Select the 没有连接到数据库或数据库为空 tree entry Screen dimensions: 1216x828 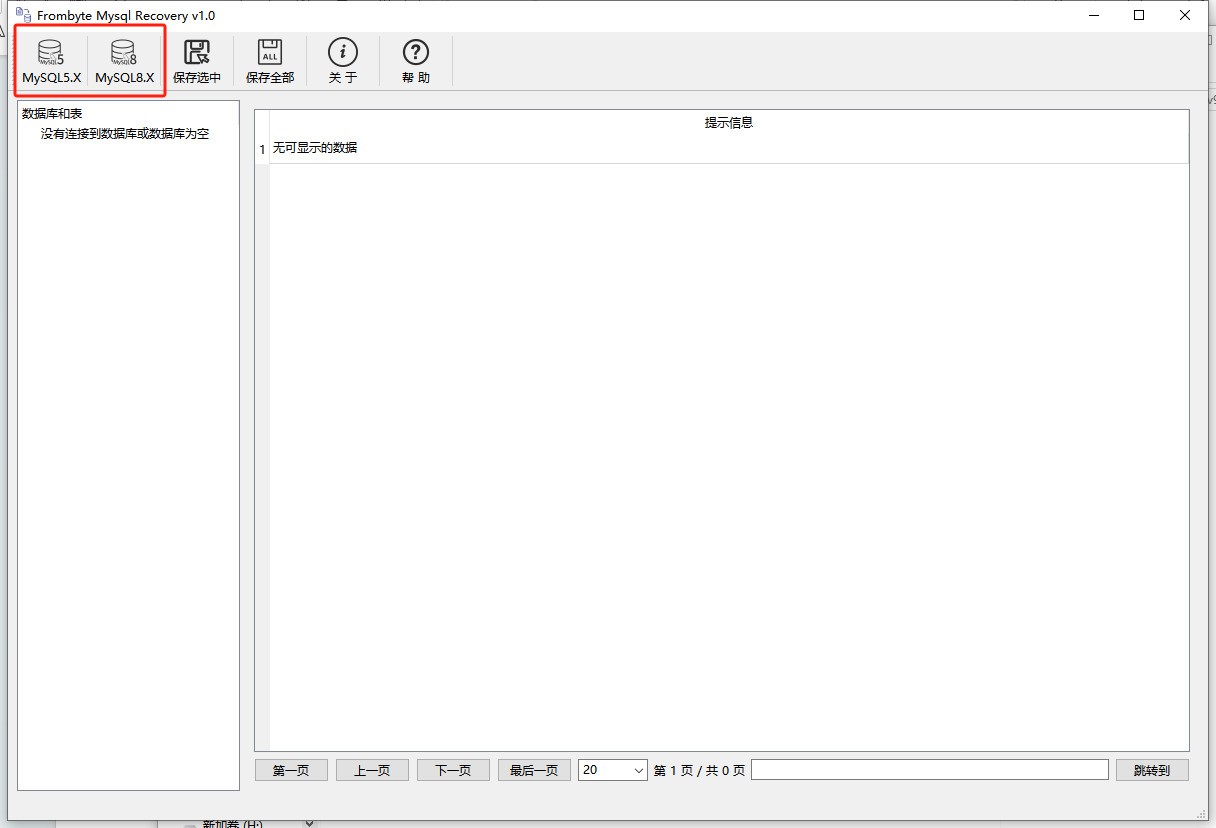coord(125,134)
